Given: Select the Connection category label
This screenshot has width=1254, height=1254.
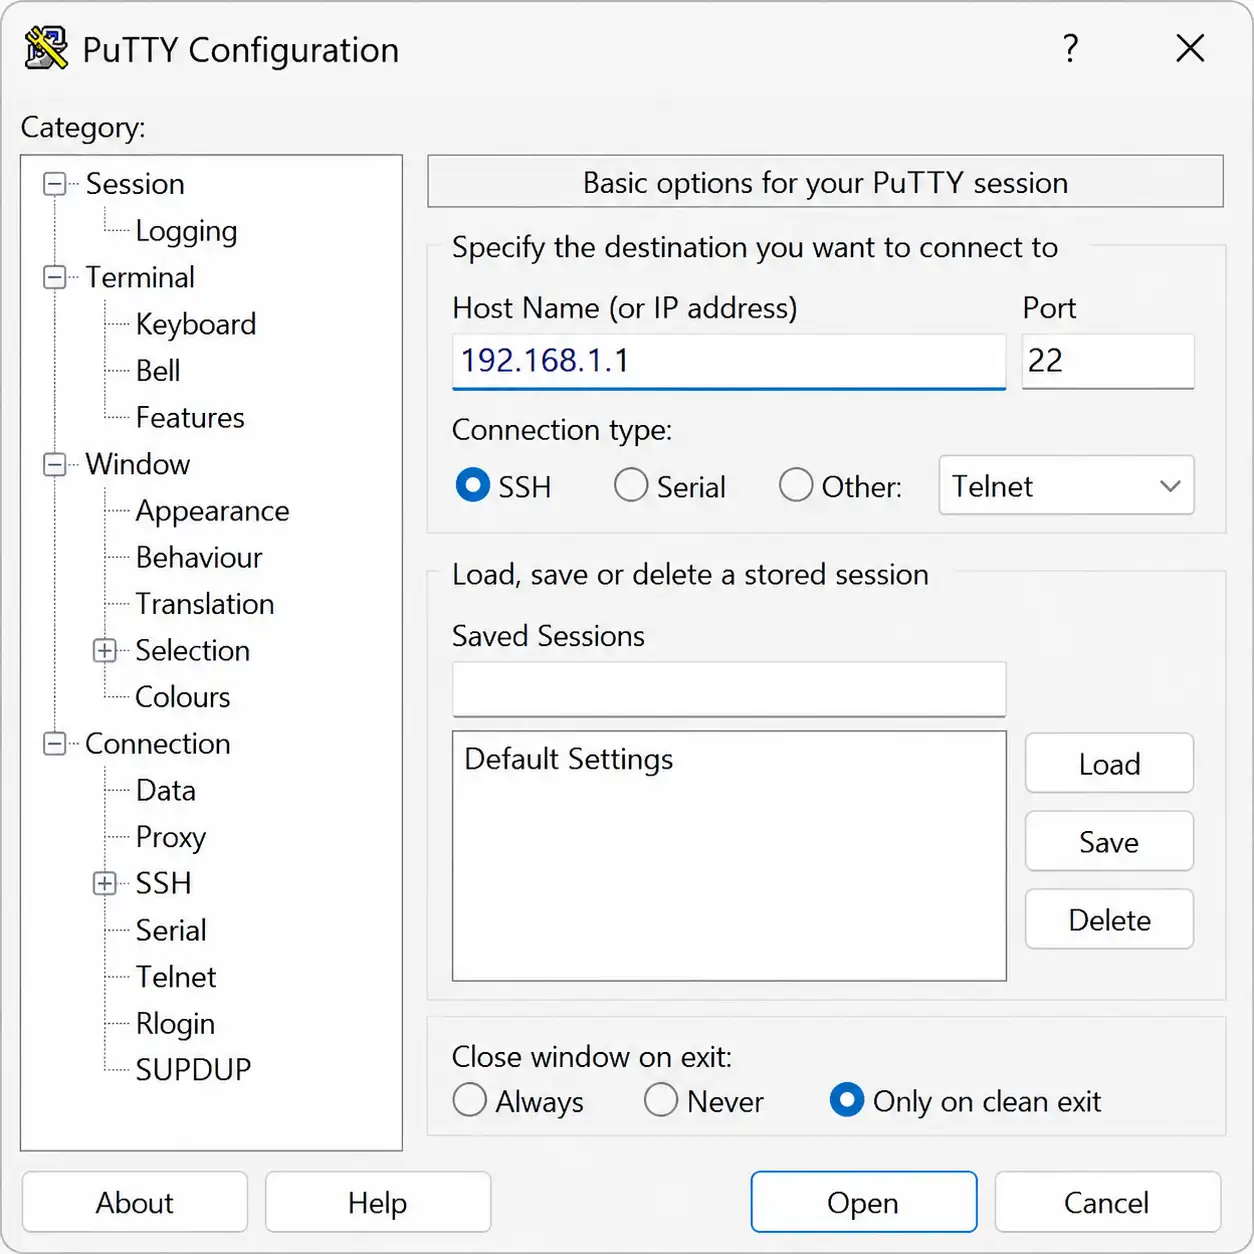Looking at the screenshot, I should click(x=158, y=744).
